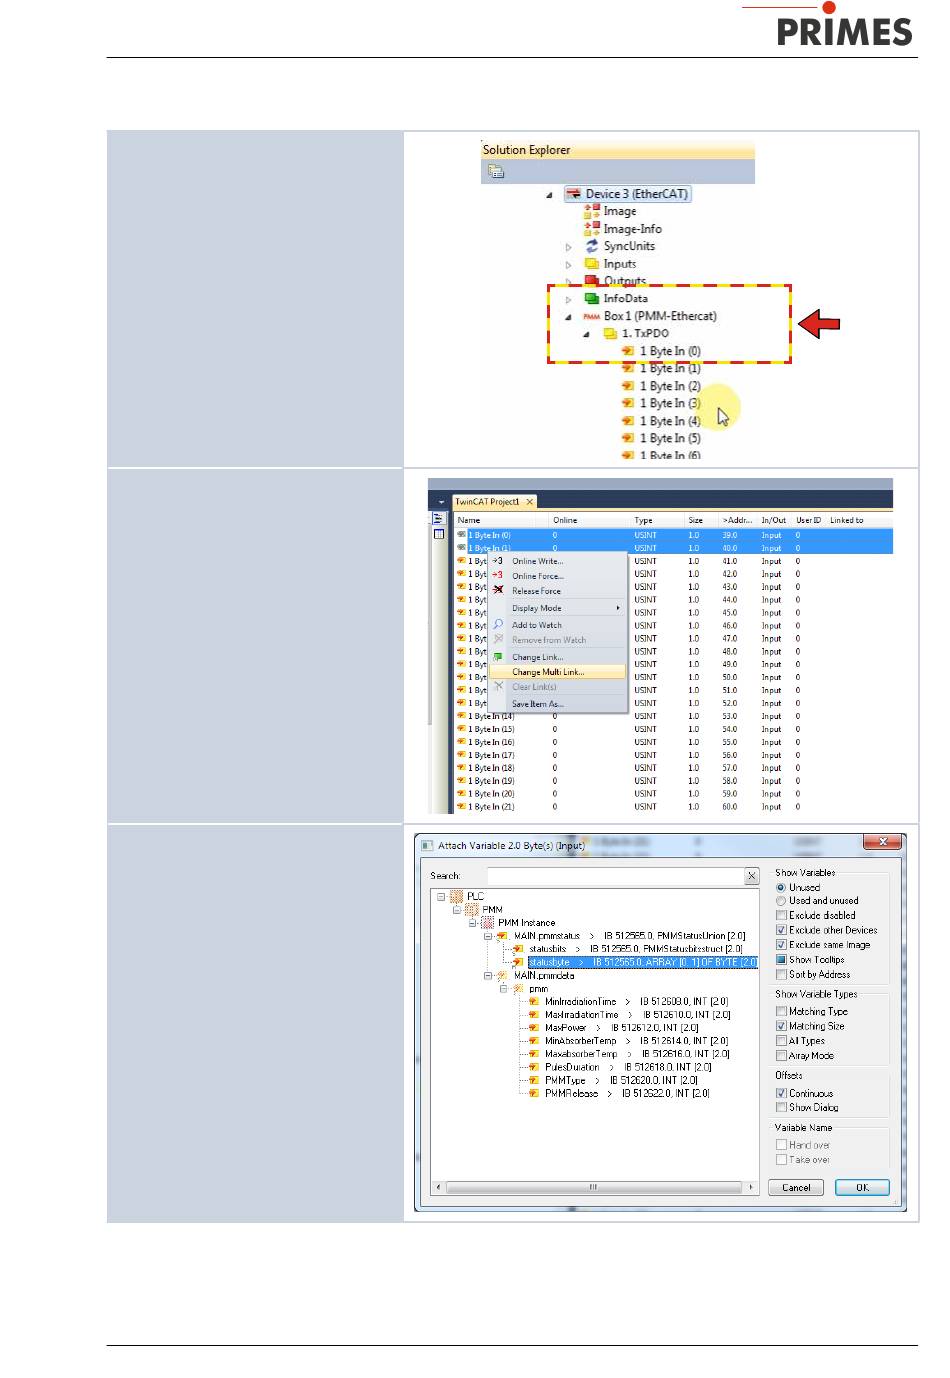Click the green Change Link icon
The height and width of the screenshot is (1378, 950).
click(x=498, y=657)
